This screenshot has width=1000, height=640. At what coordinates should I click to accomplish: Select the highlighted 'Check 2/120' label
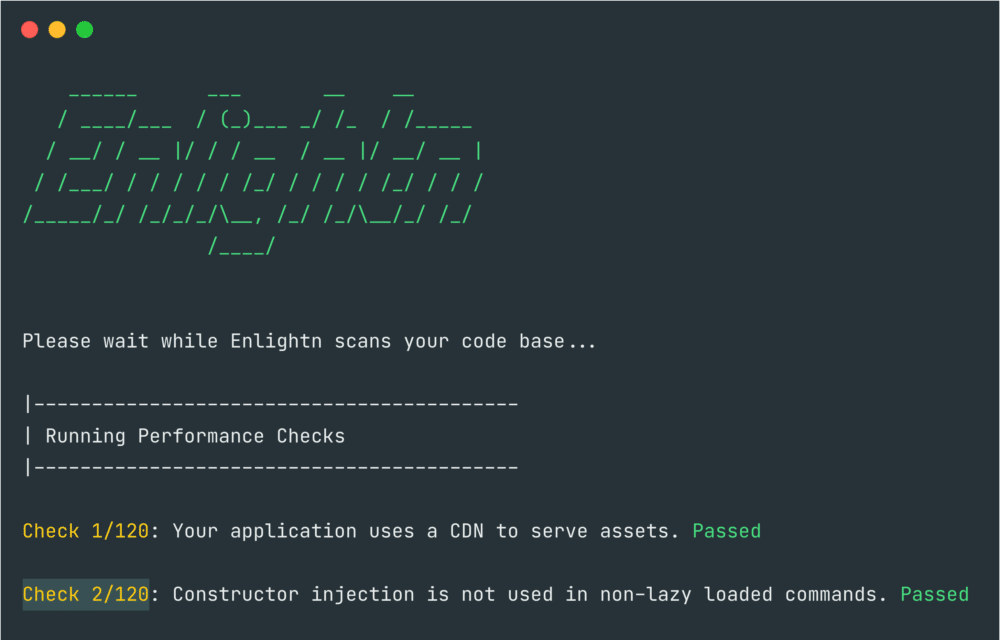click(x=85, y=594)
